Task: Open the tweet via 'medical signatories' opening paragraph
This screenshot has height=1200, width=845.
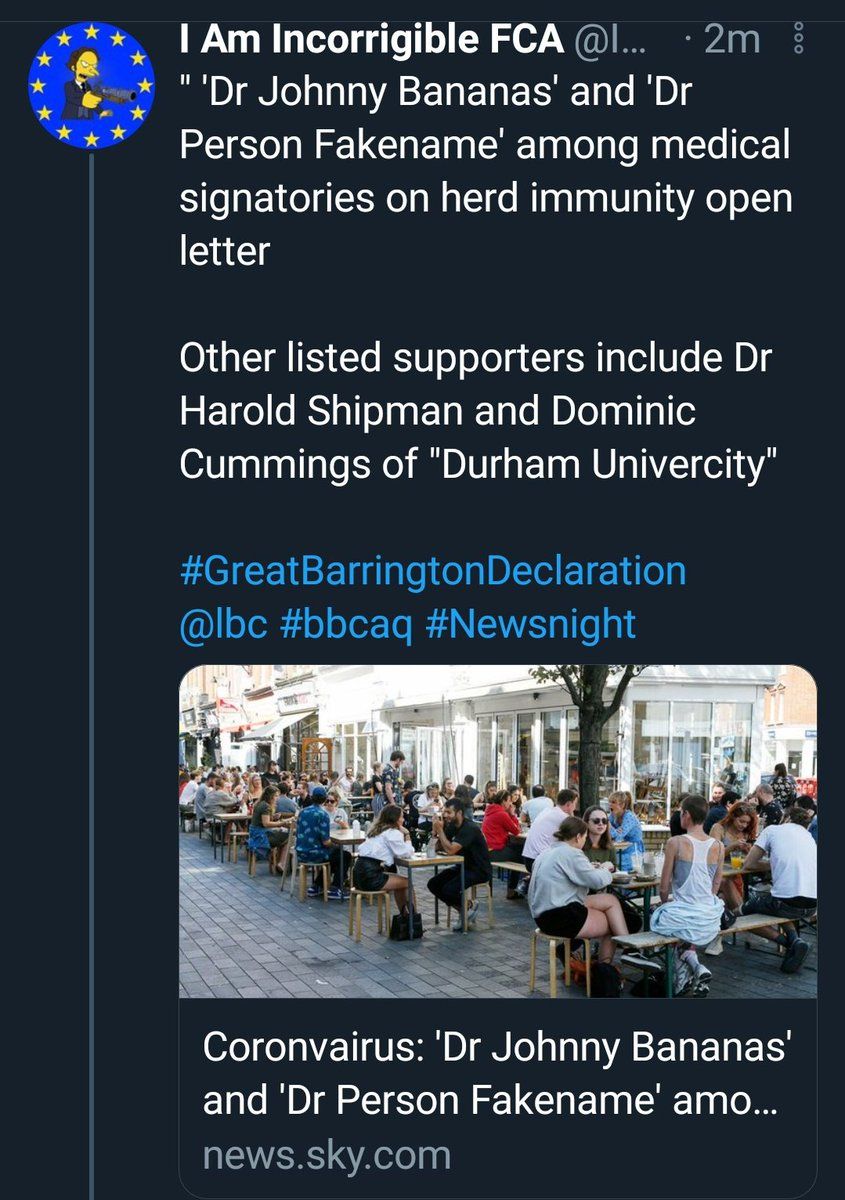Action: 486,171
